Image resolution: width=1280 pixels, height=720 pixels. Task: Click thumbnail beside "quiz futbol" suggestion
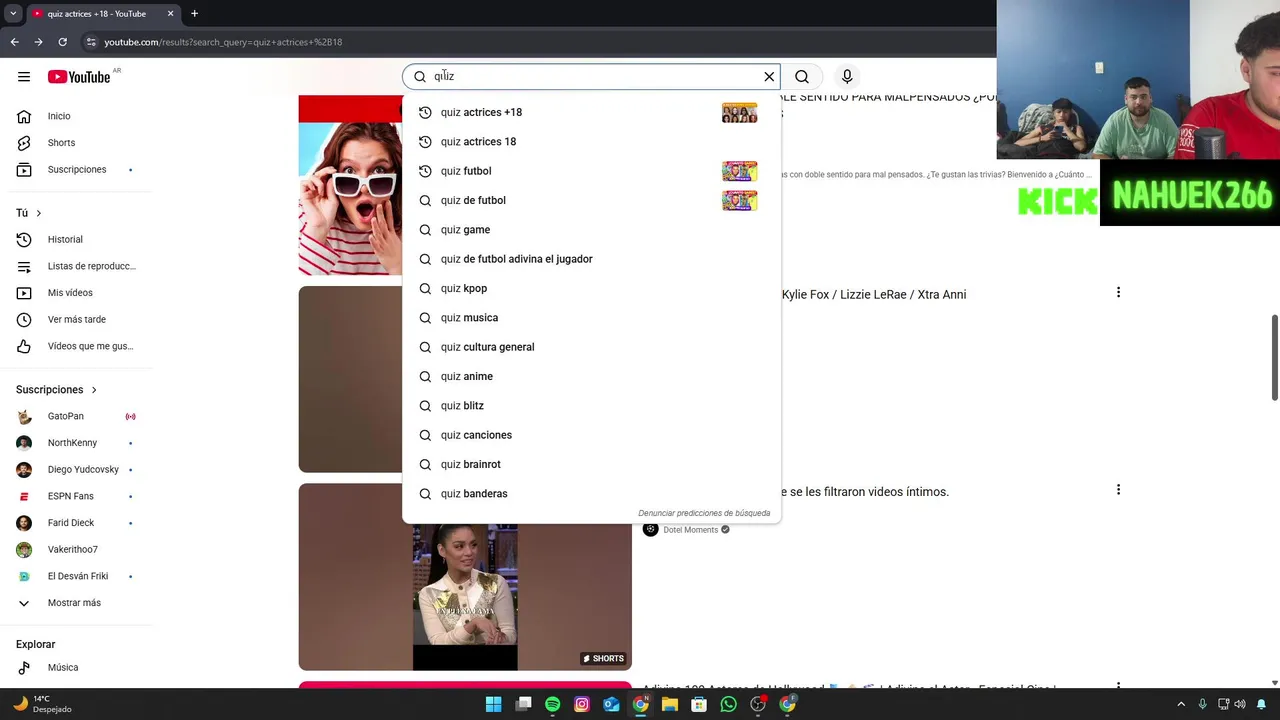740,171
